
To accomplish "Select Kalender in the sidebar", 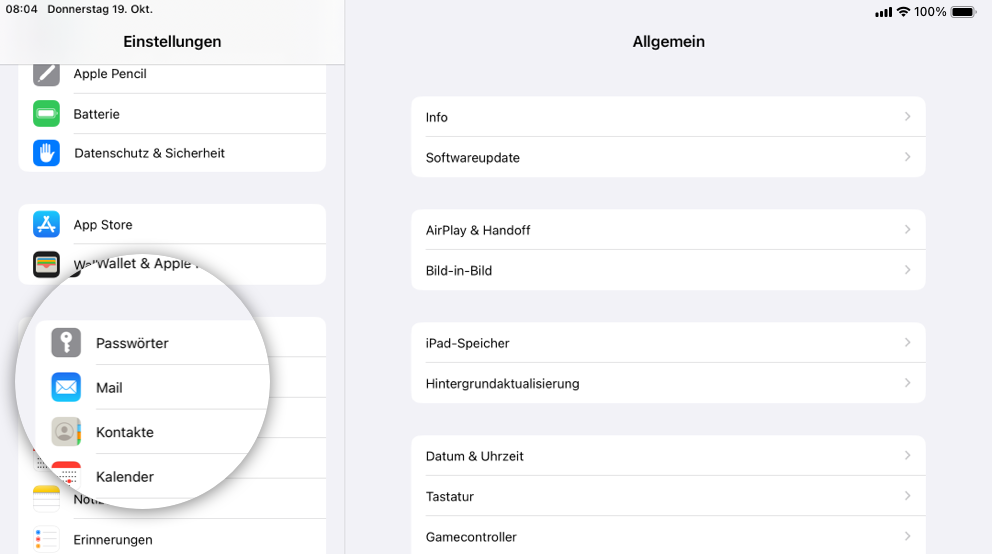I will [125, 477].
